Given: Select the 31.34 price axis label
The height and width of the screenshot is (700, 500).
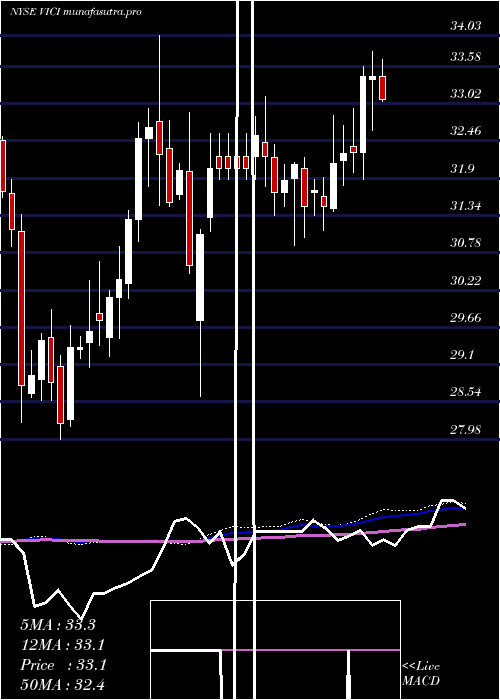Looking at the screenshot, I should (466, 206).
